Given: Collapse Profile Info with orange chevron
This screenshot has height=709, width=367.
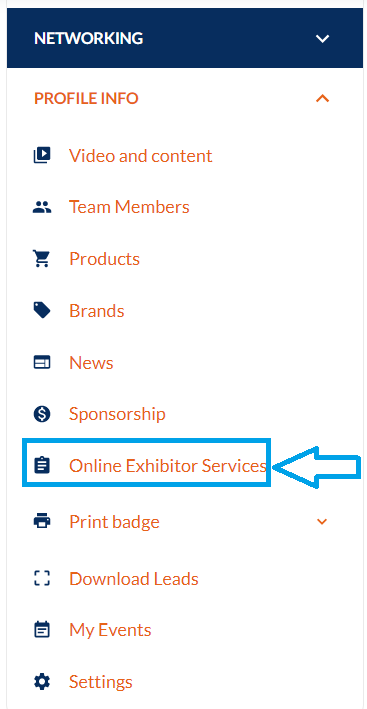Looking at the screenshot, I should coord(322,98).
